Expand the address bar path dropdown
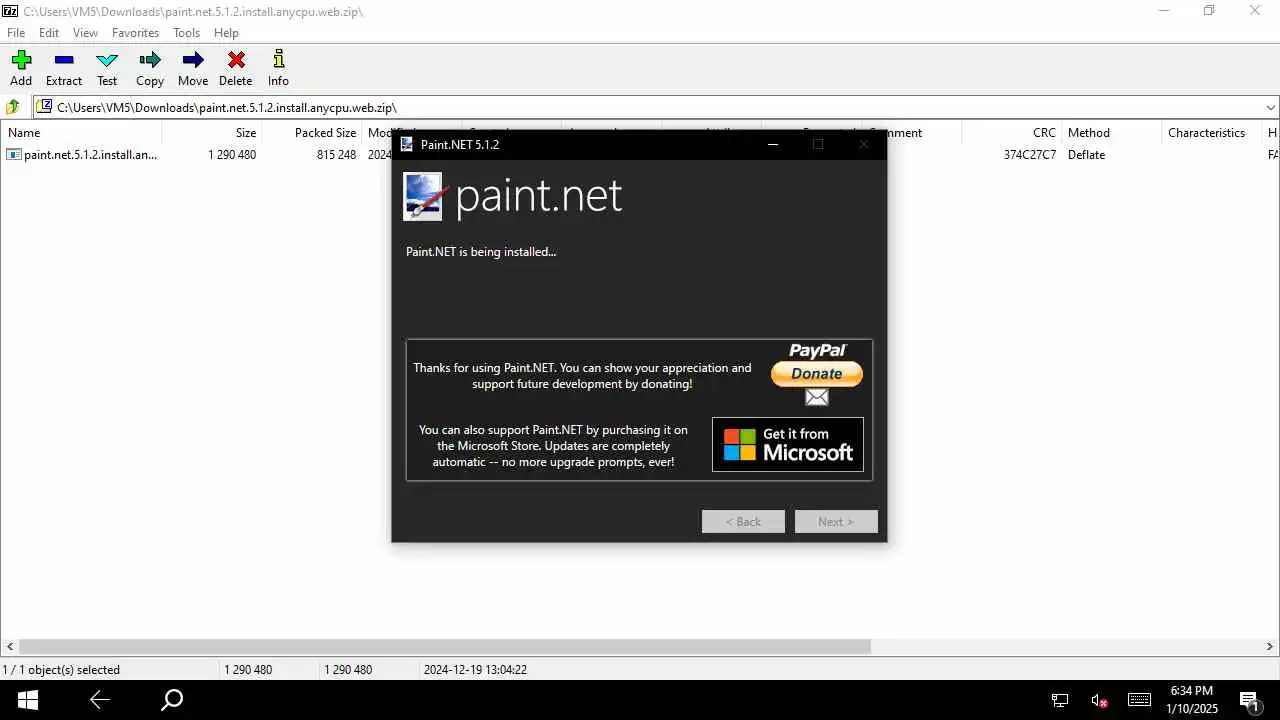 tap(1271, 108)
